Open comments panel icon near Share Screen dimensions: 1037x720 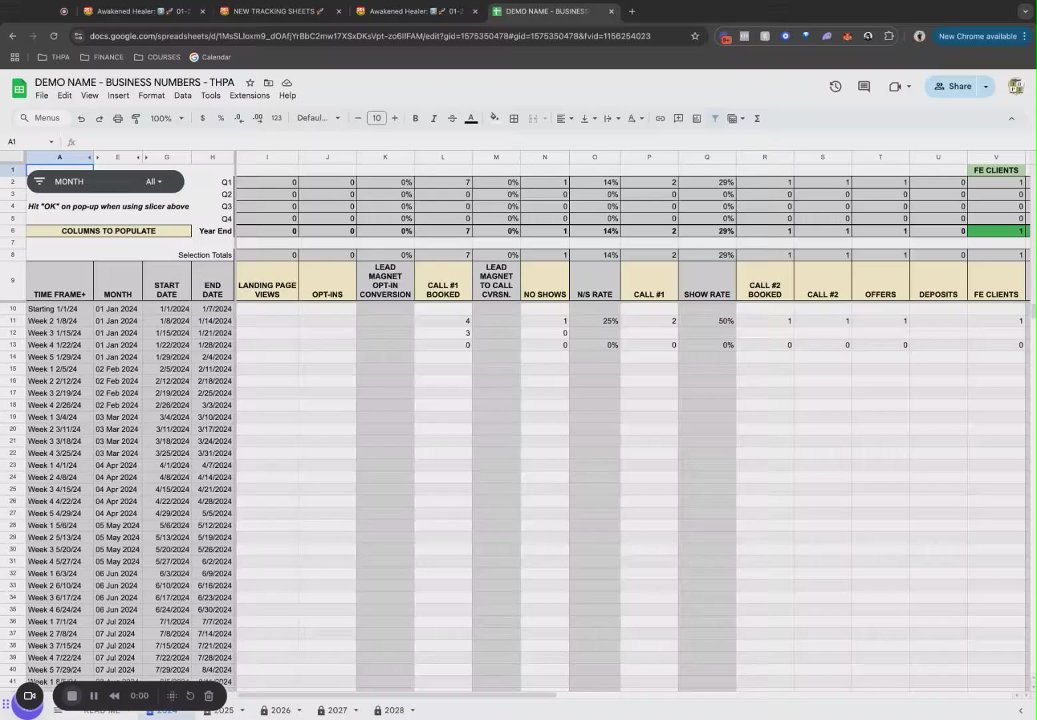click(x=864, y=87)
